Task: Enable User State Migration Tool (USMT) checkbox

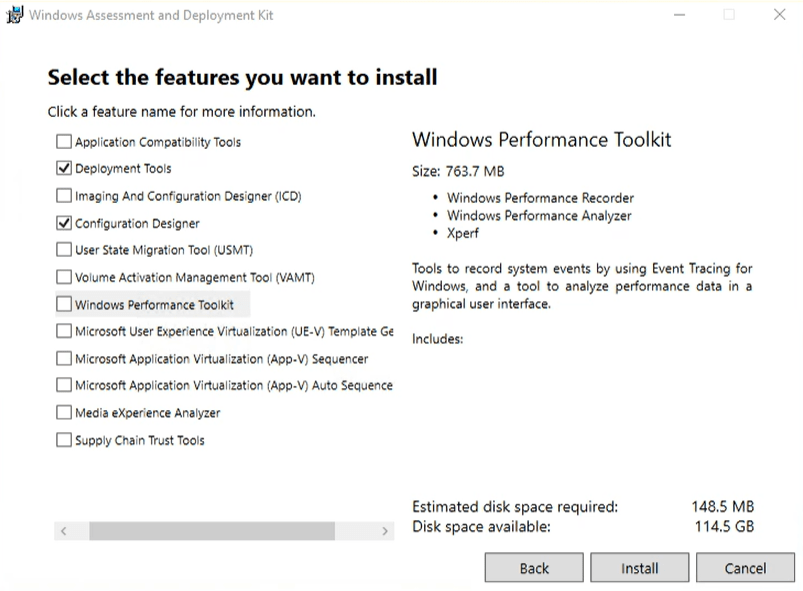Action: coord(64,250)
